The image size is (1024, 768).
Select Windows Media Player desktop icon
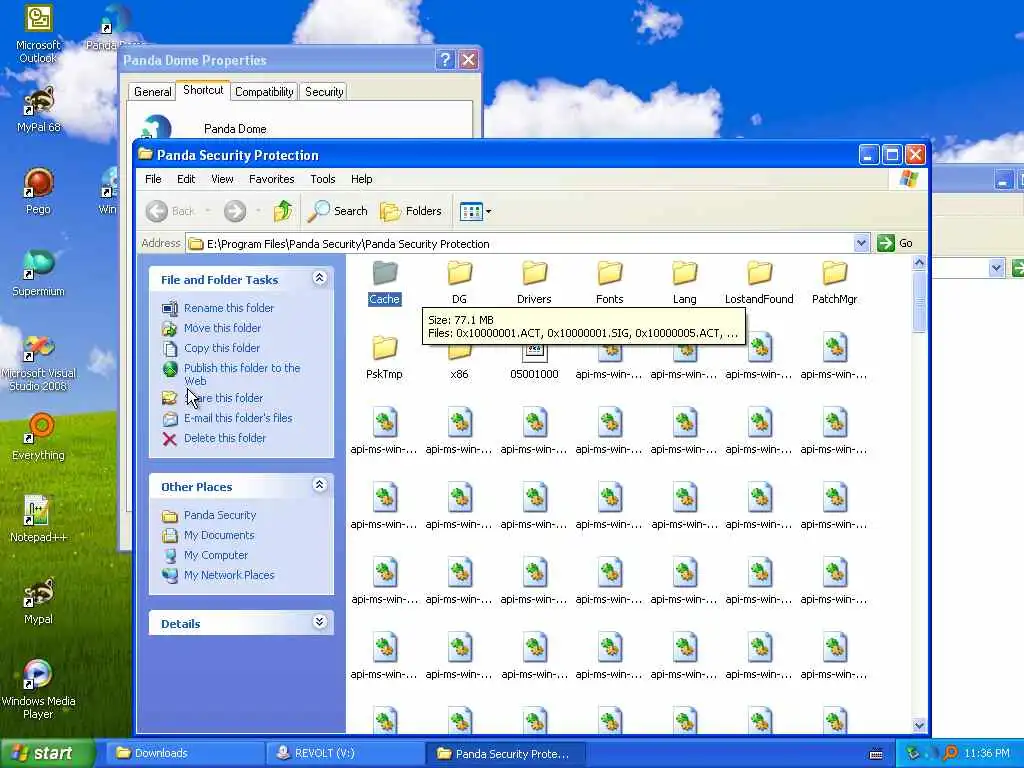tap(38, 689)
